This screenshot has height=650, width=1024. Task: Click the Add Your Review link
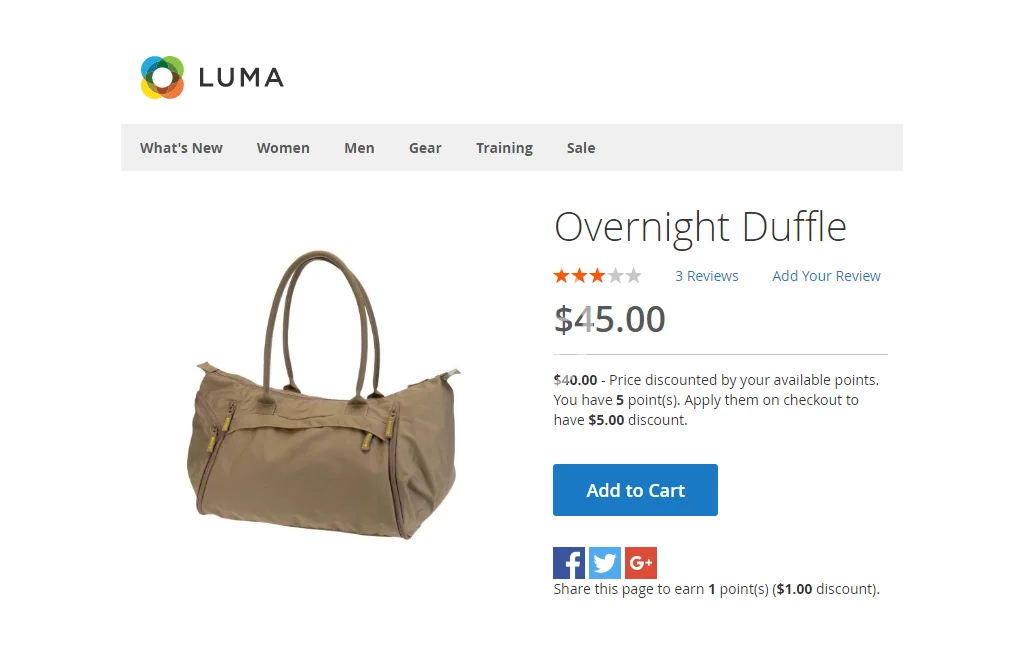pos(826,276)
